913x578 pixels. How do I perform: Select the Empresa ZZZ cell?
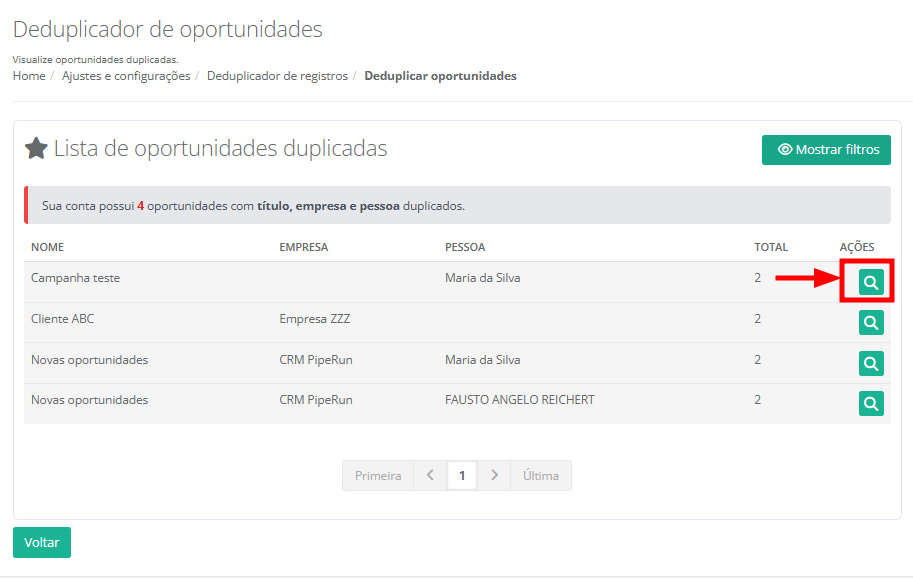point(314,319)
